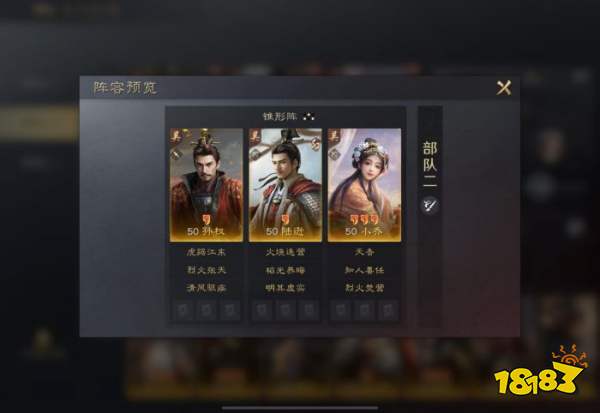Screen dimensions: 600x413
Task: Click the 锥形阵 formation label
Action: coord(280,116)
